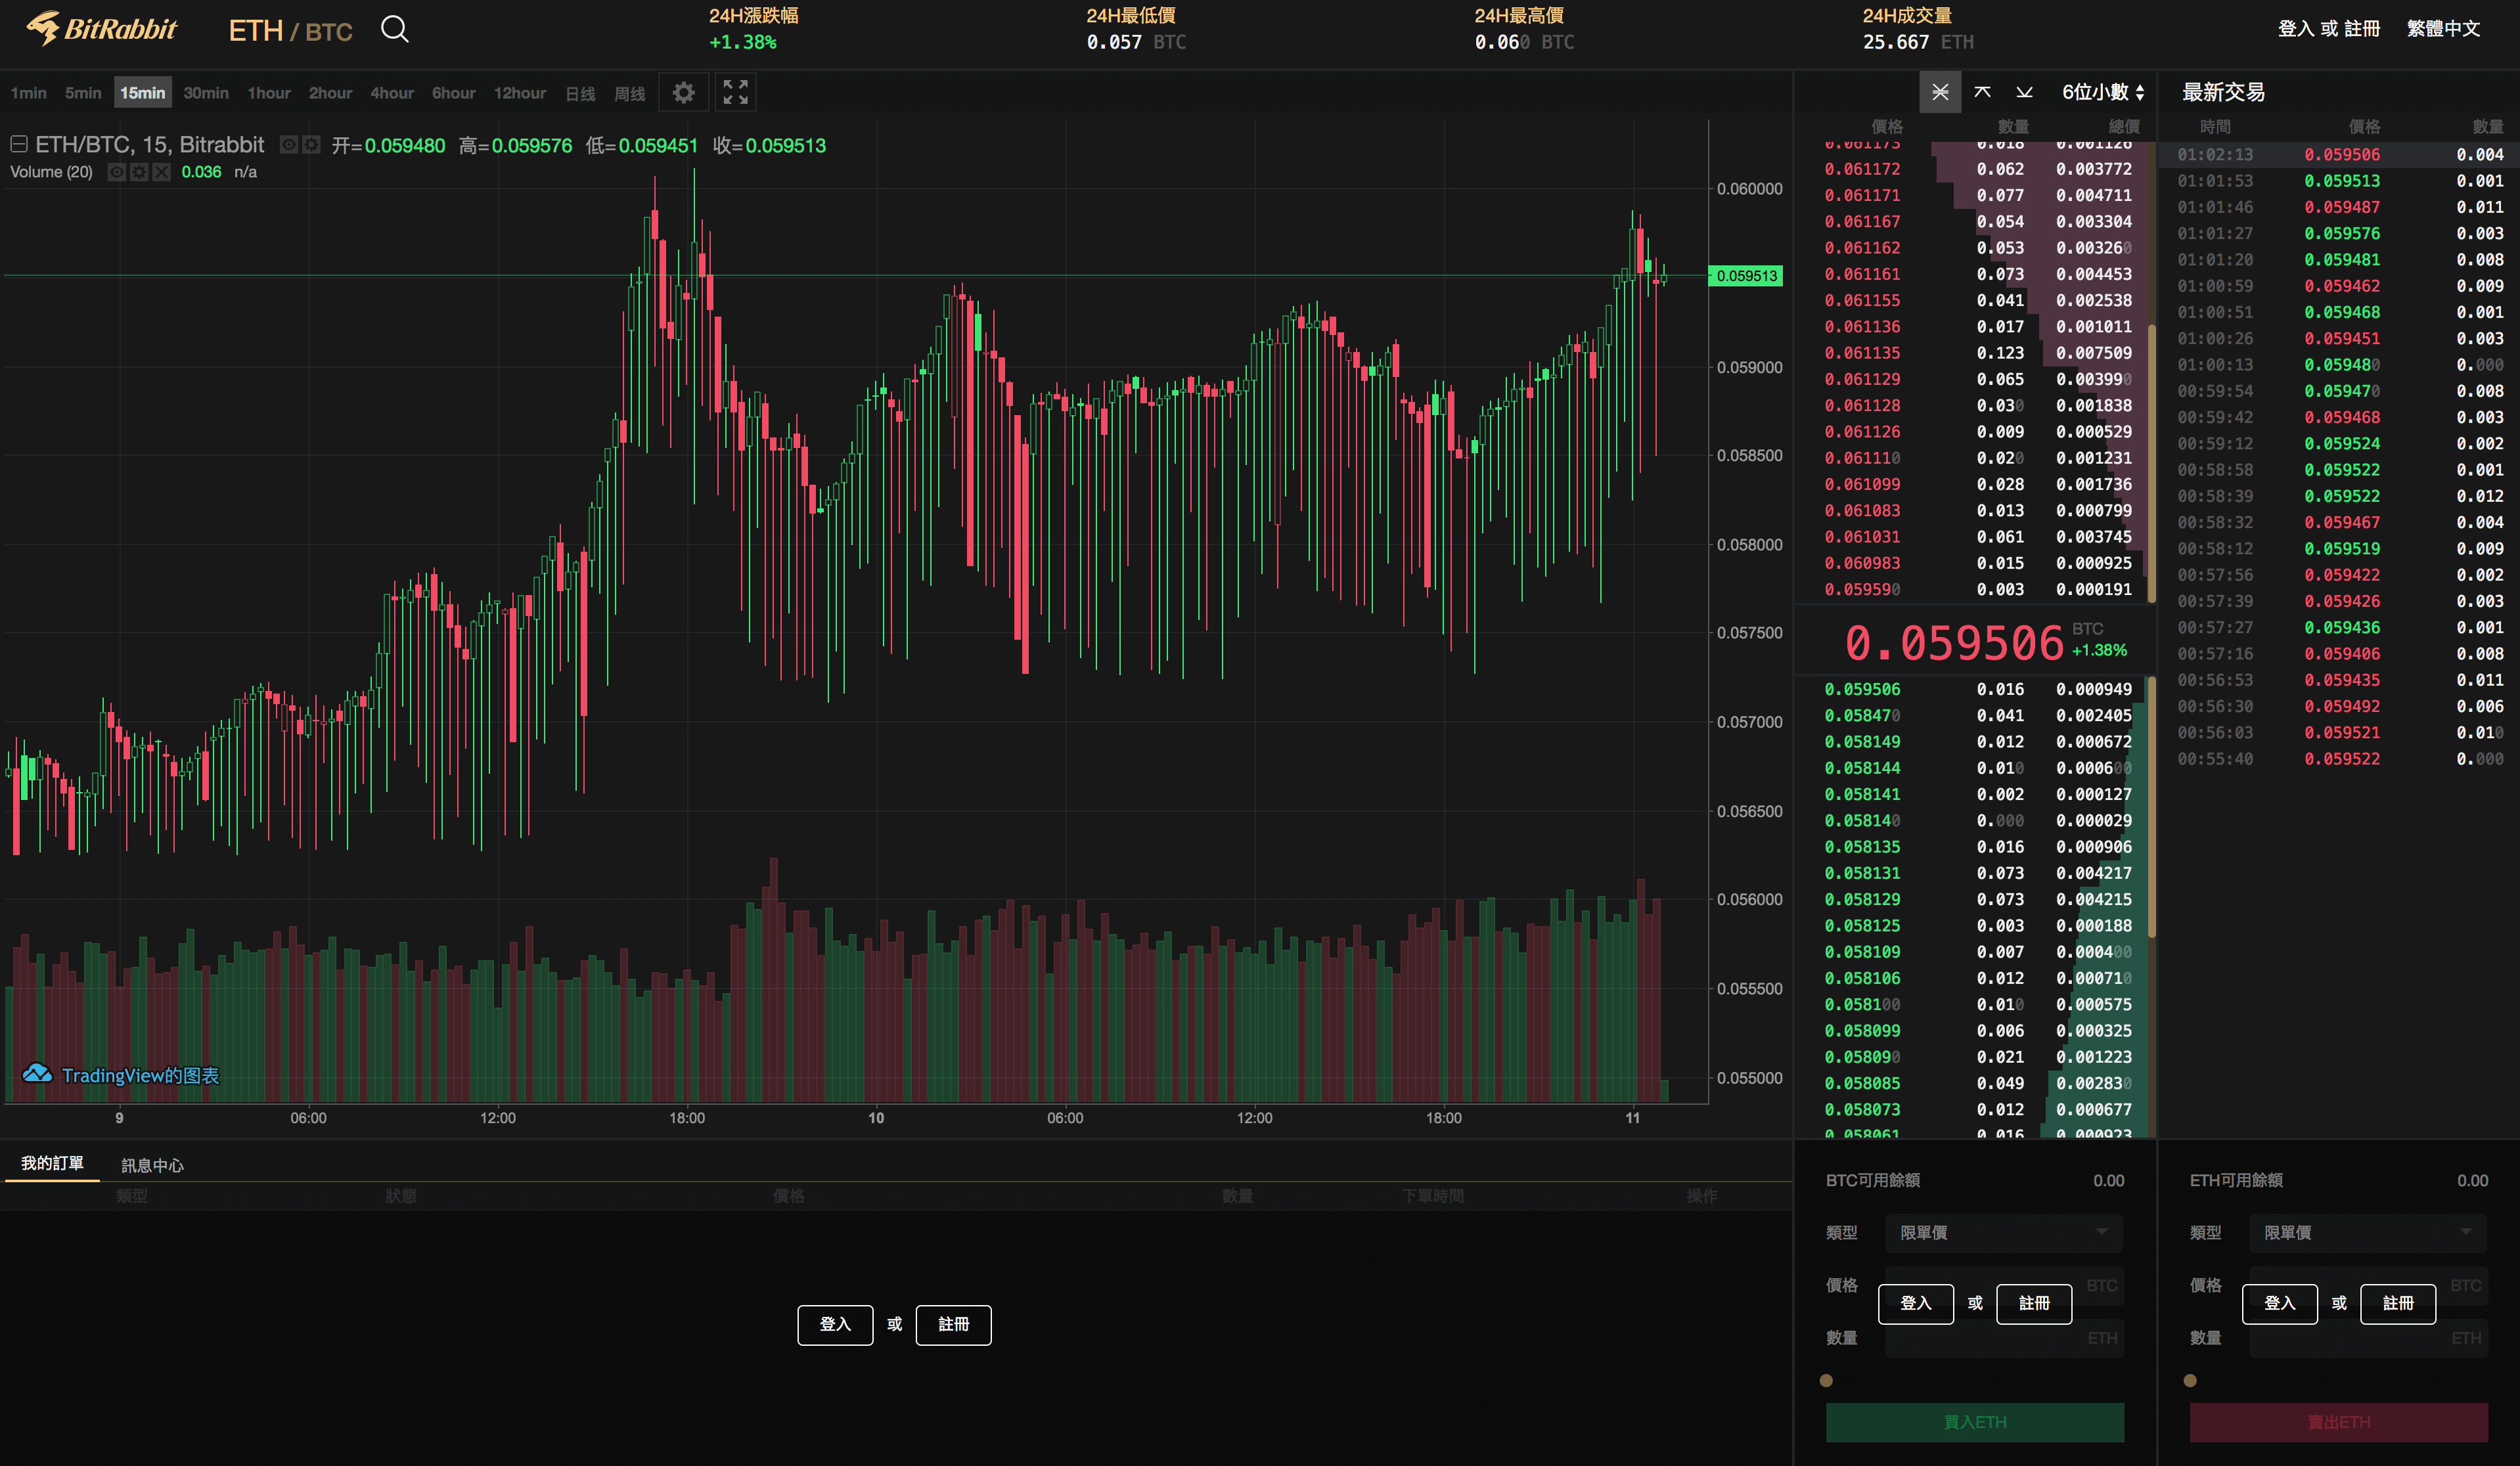Open the 訊息中心 tab
This screenshot has height=1466, width=2520.
(x=152, y=1165)
